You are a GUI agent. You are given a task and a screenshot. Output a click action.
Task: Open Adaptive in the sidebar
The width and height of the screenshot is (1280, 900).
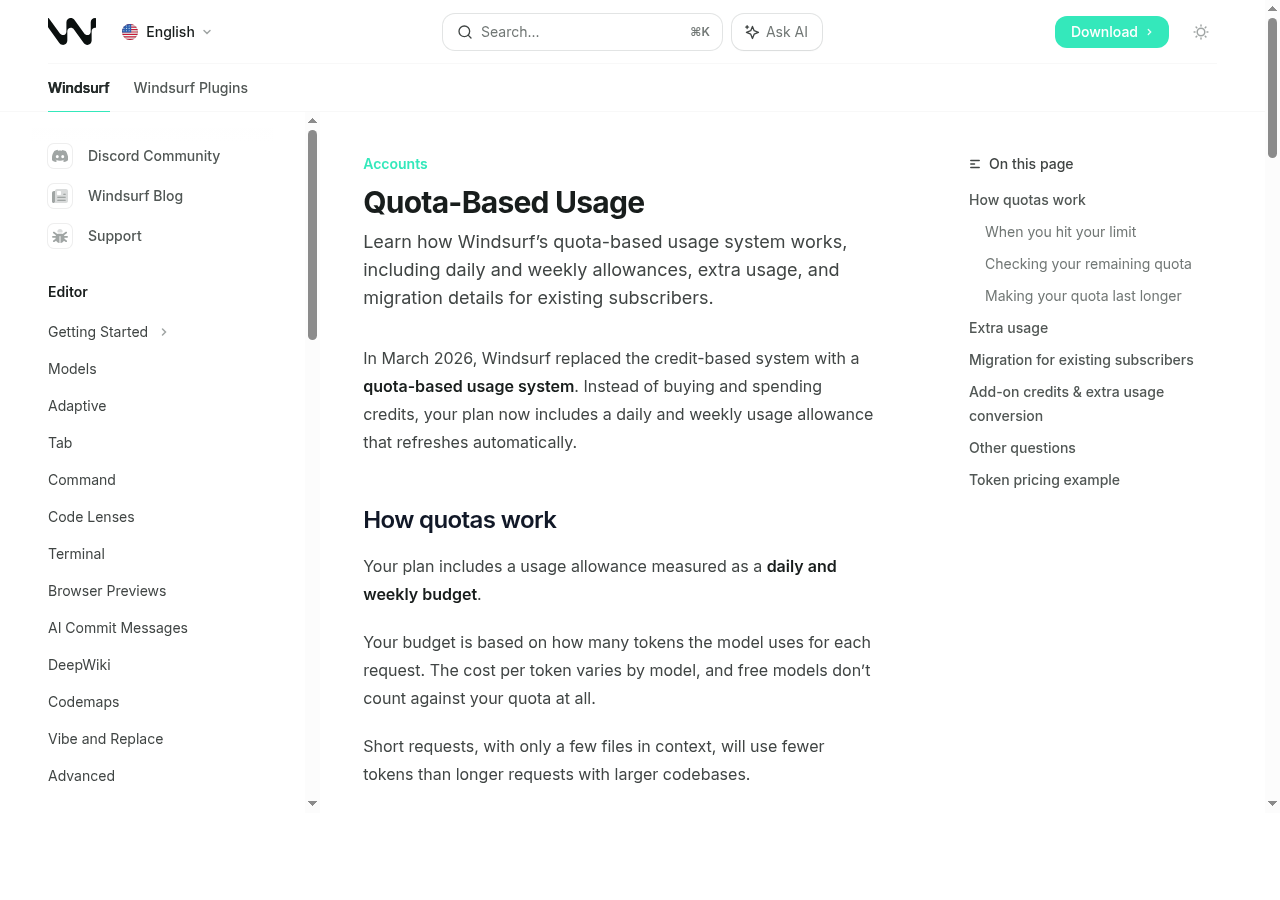(77, 406)
